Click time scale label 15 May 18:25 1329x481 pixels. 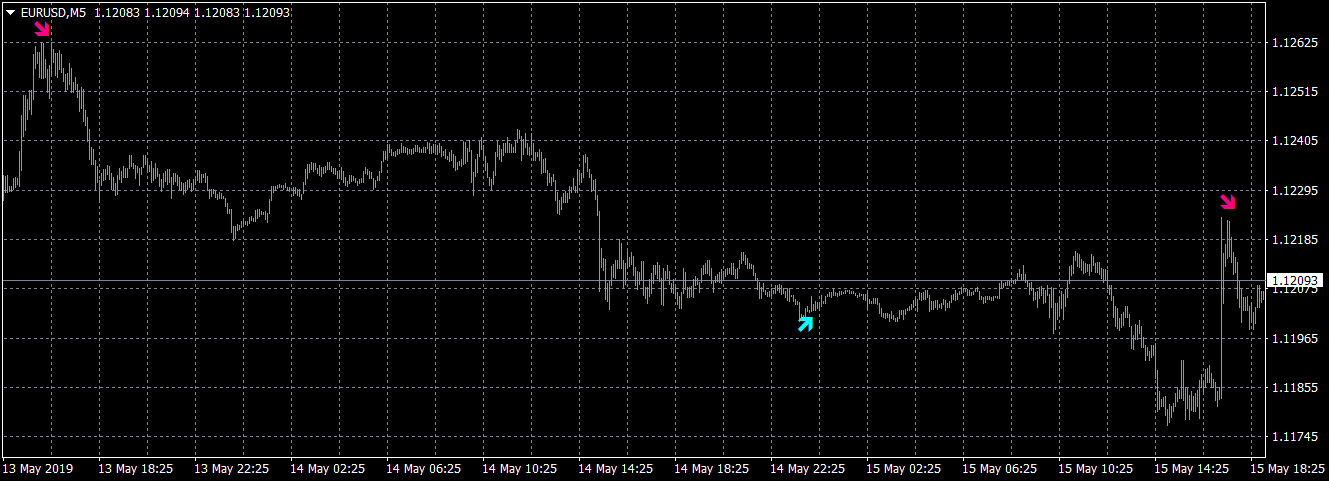1288,468
